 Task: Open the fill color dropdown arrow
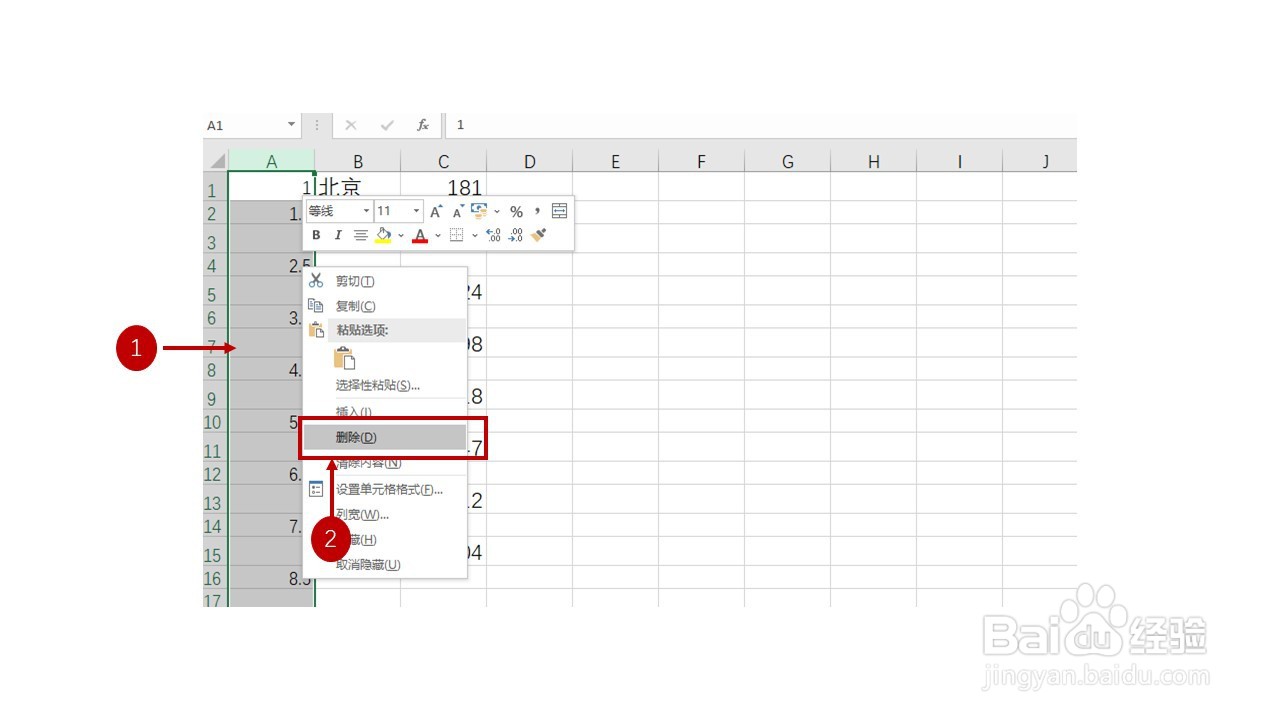click(401, 236)
